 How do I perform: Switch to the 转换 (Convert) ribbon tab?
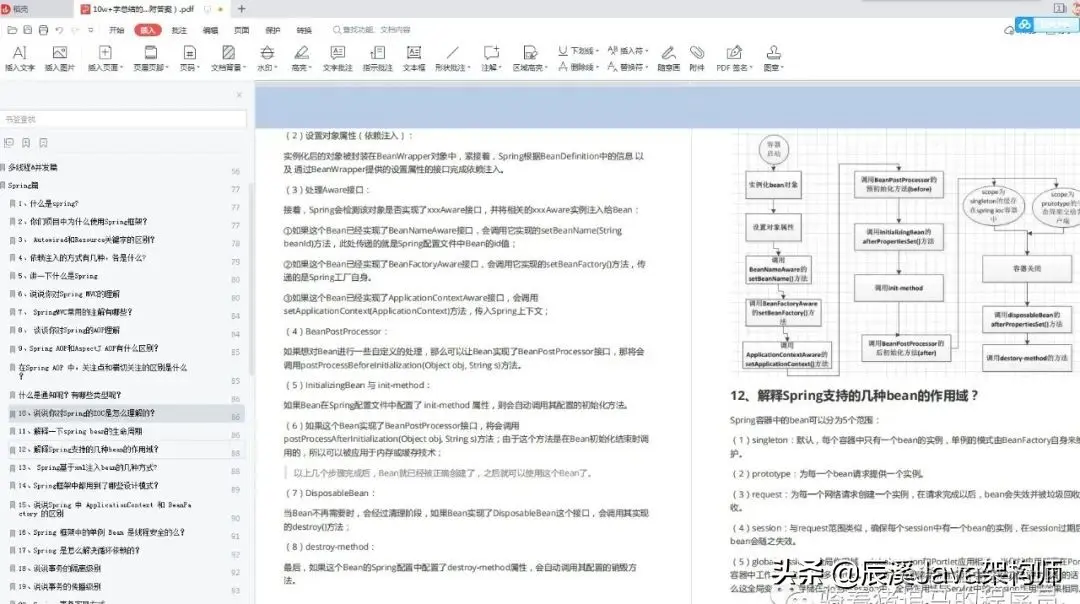(x=304, y=30)
